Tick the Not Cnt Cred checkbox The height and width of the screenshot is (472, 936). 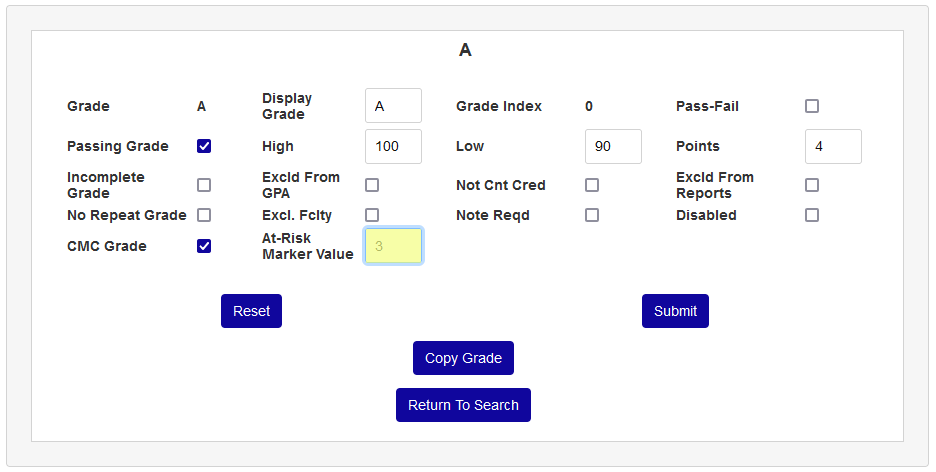[592, 185]
